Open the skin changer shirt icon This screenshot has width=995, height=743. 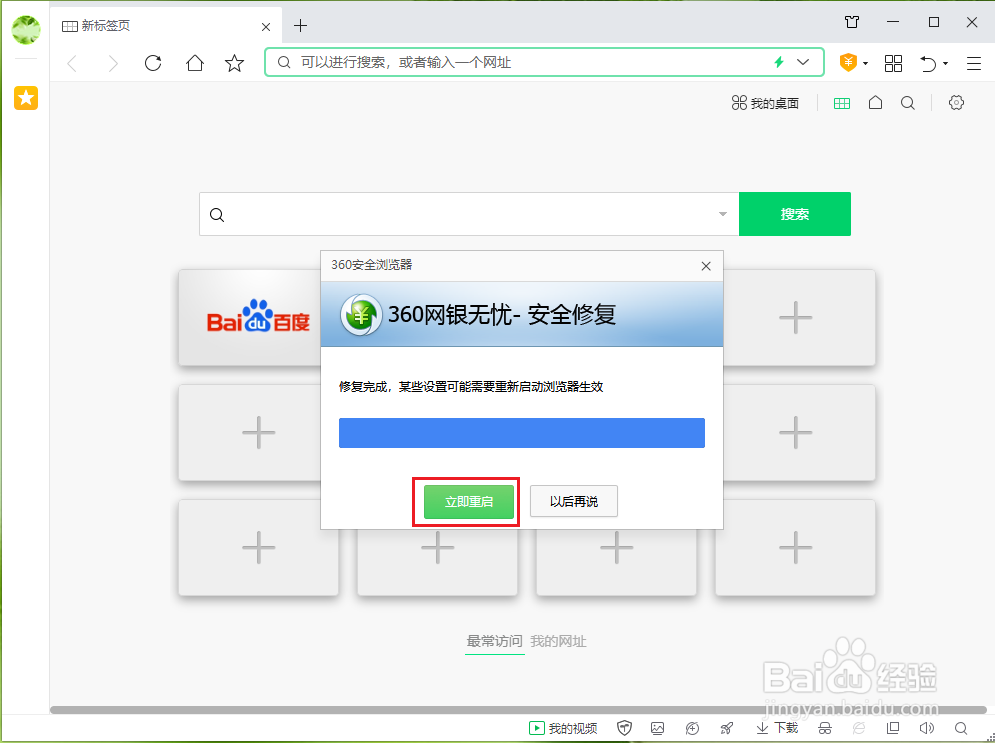tap(852, 22)
